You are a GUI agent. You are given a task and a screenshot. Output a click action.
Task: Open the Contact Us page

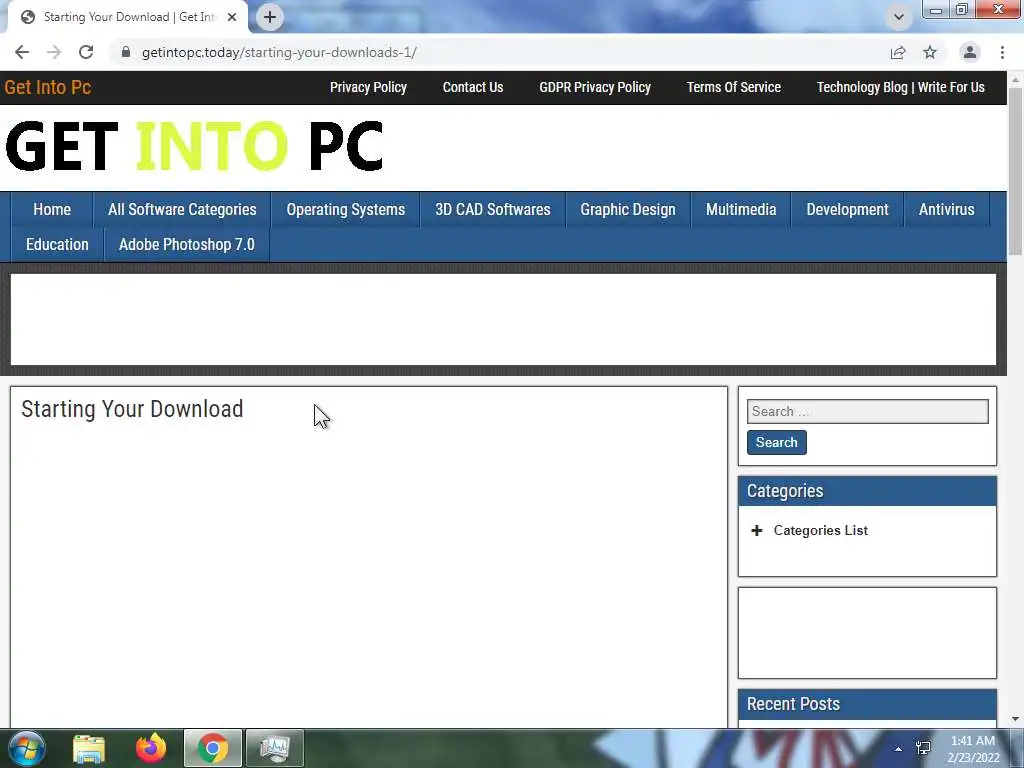pos(473,88)
